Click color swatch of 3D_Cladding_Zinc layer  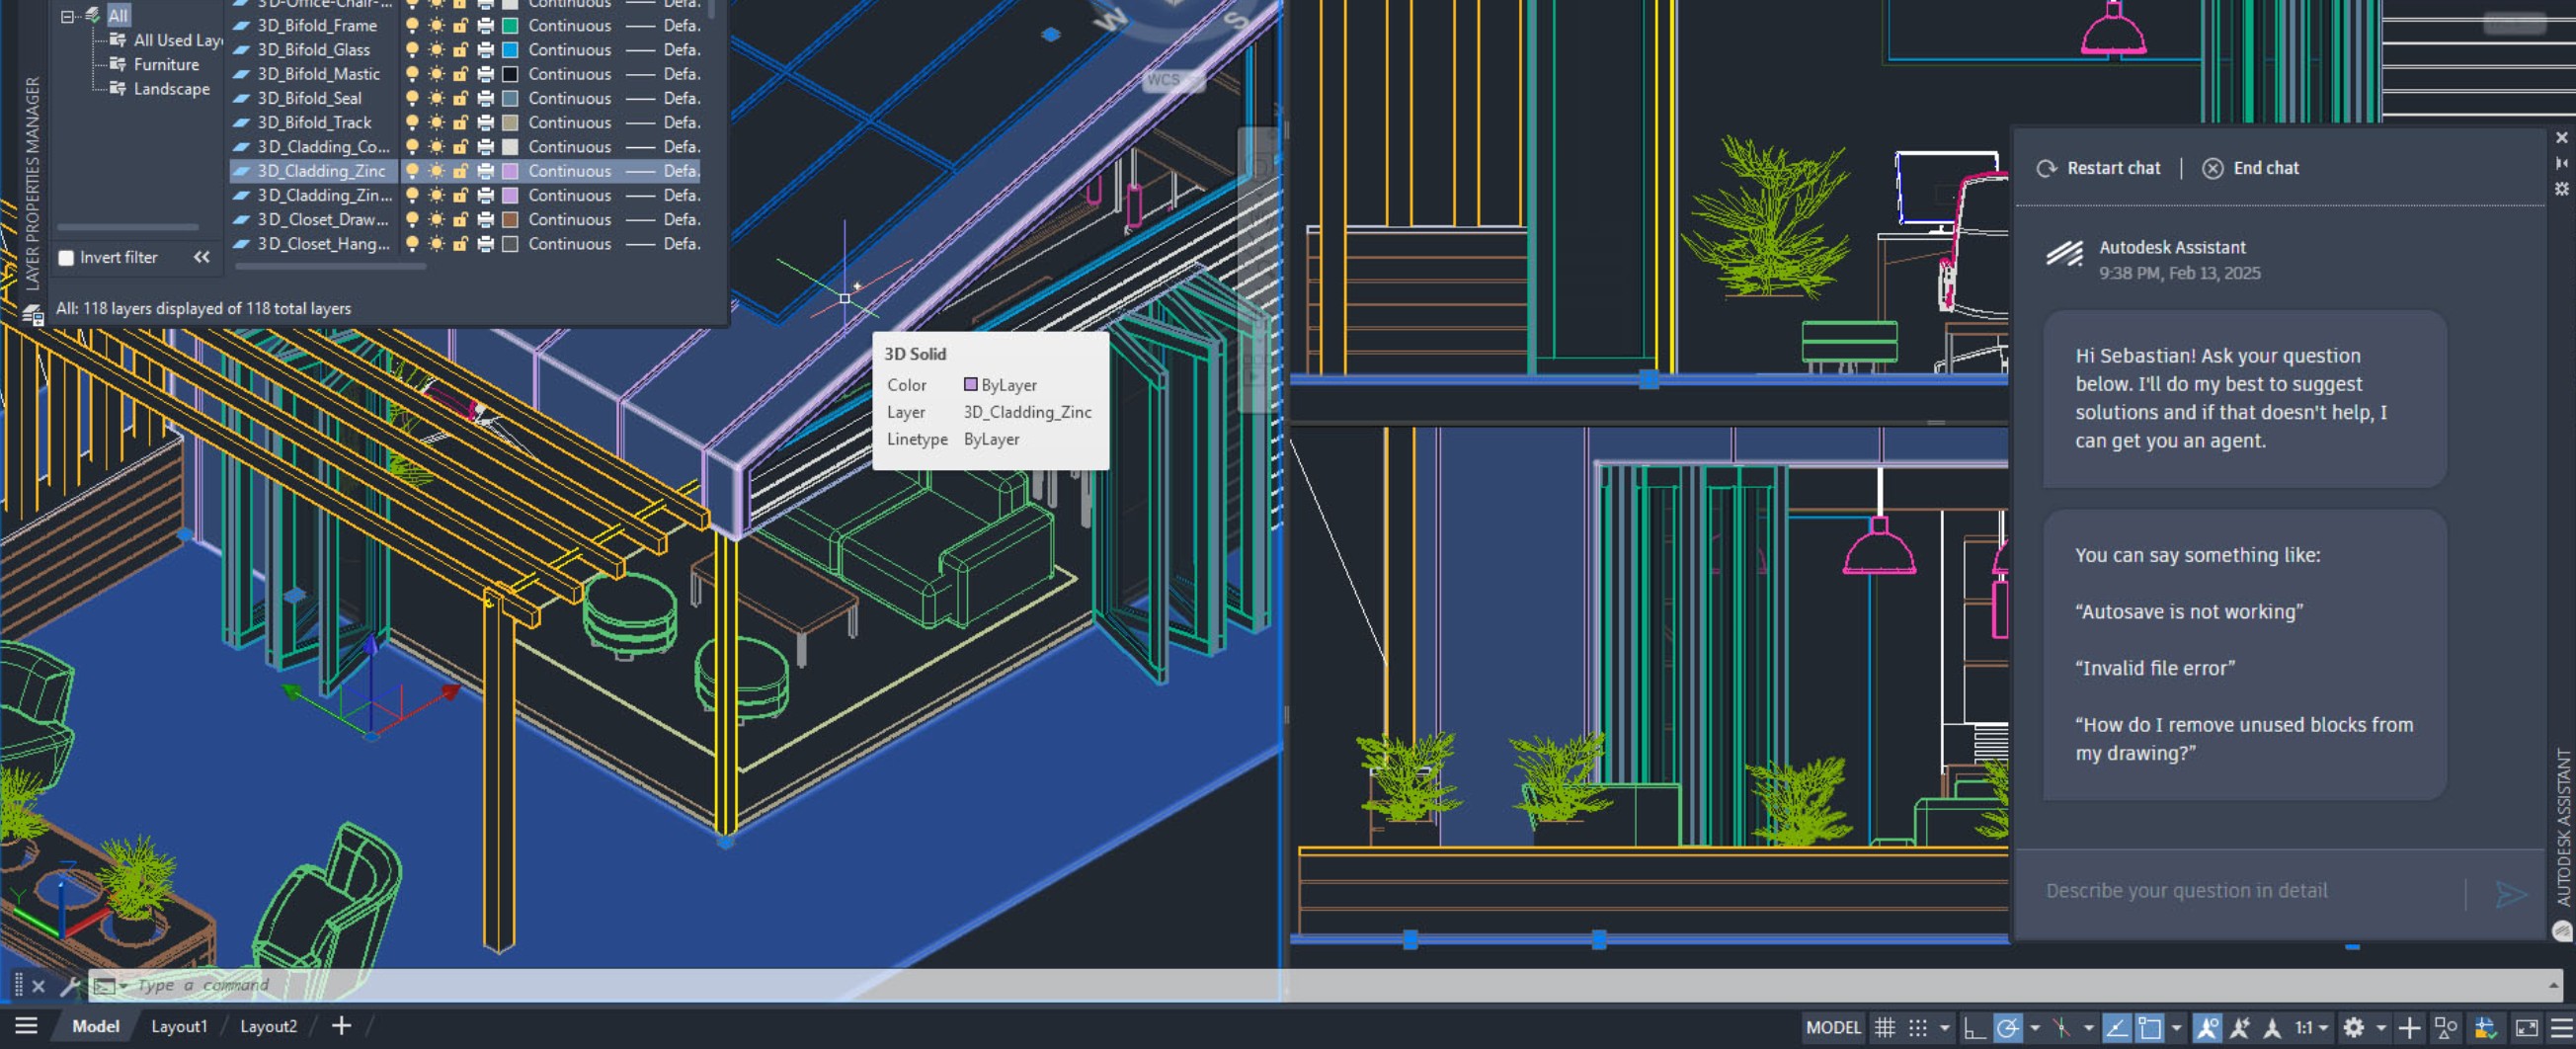click(x=510, y=171)
